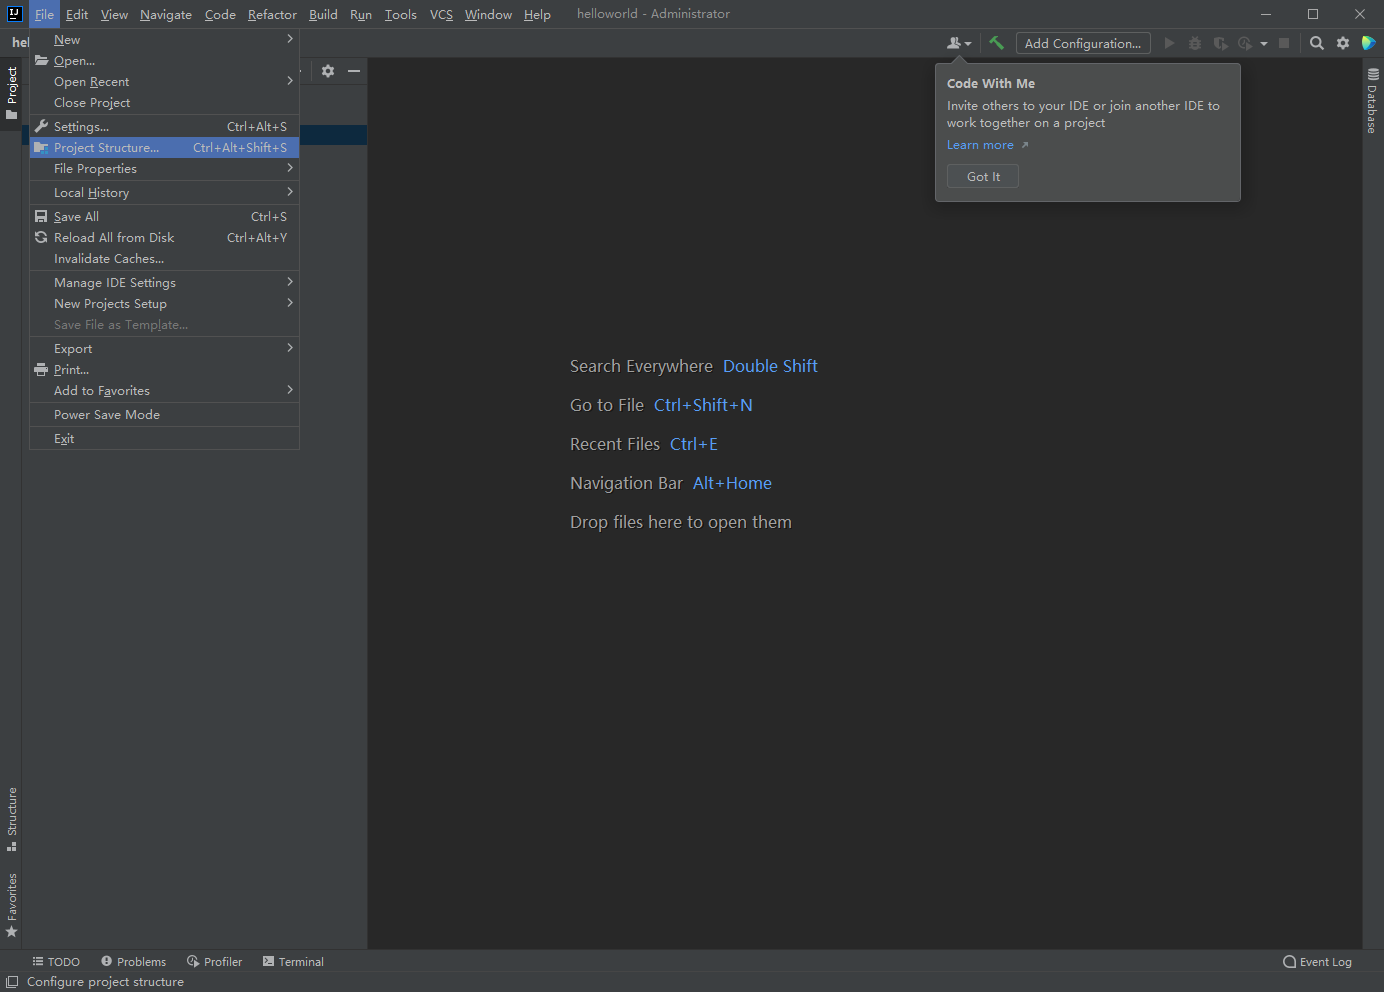Expand the File Properties submenu
The width and height of the screenshot is (1384, 992).
pyautogui.click(x=164, y=169)
